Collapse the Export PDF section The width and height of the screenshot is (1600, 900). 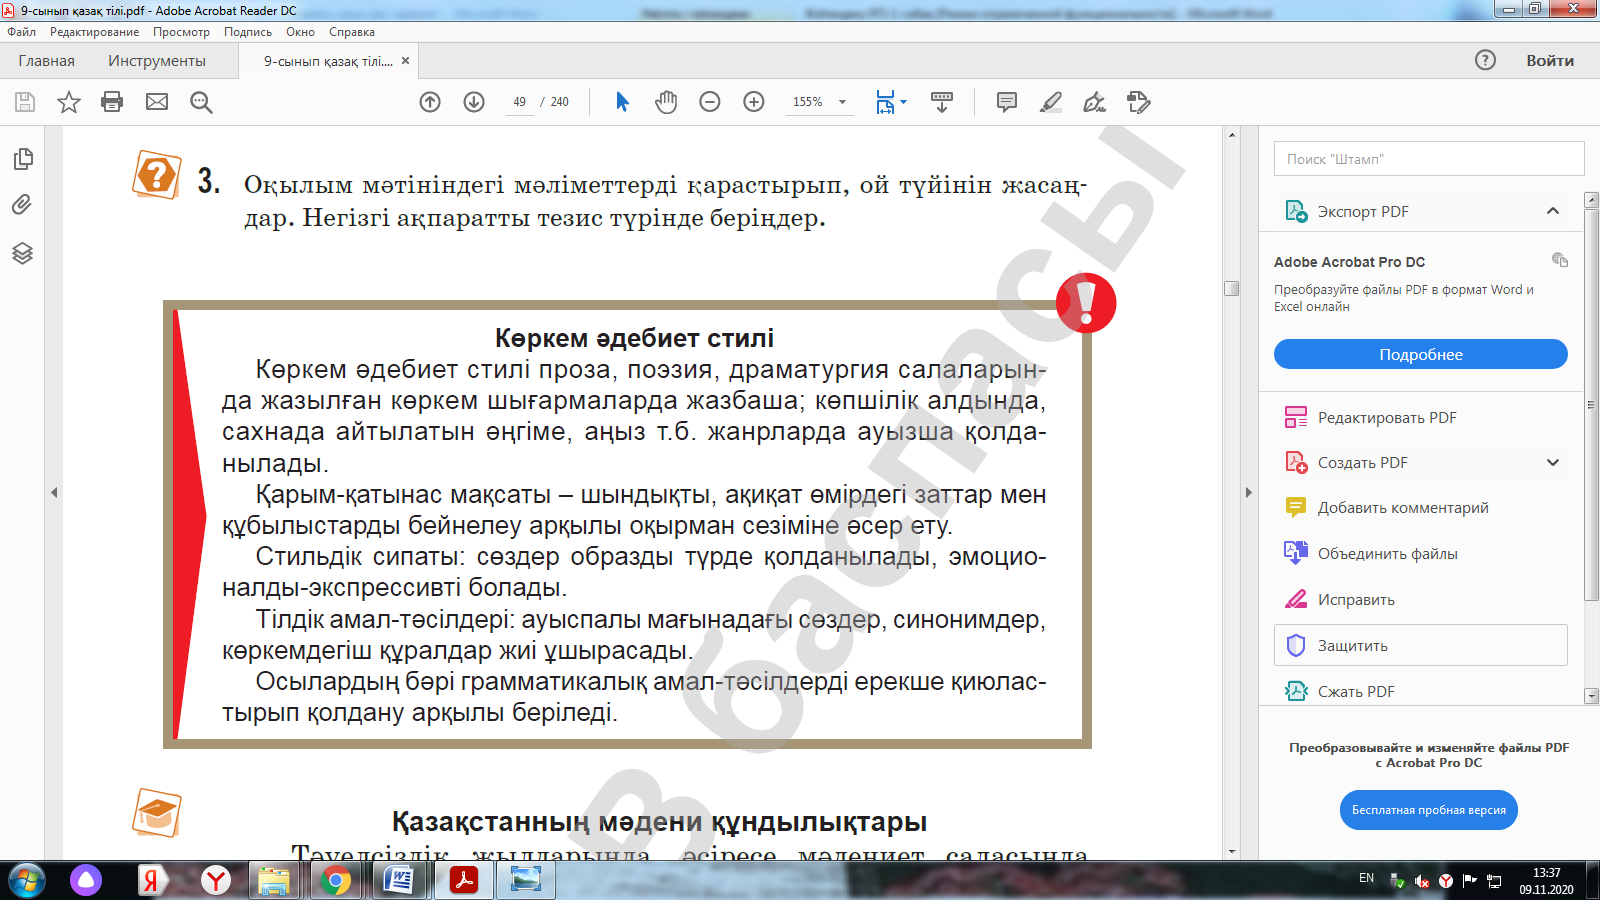1552,211
